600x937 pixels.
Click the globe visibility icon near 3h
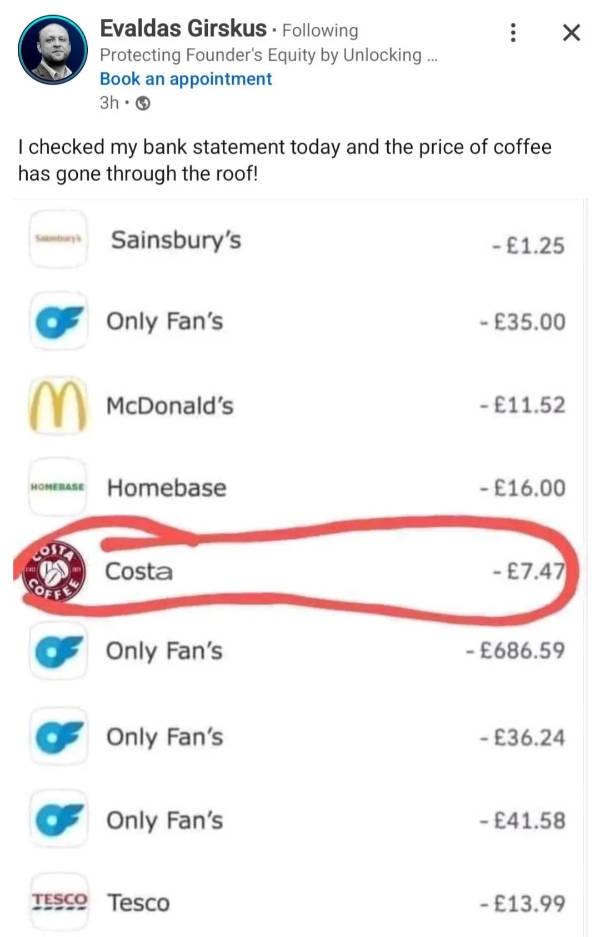[143, 104]
